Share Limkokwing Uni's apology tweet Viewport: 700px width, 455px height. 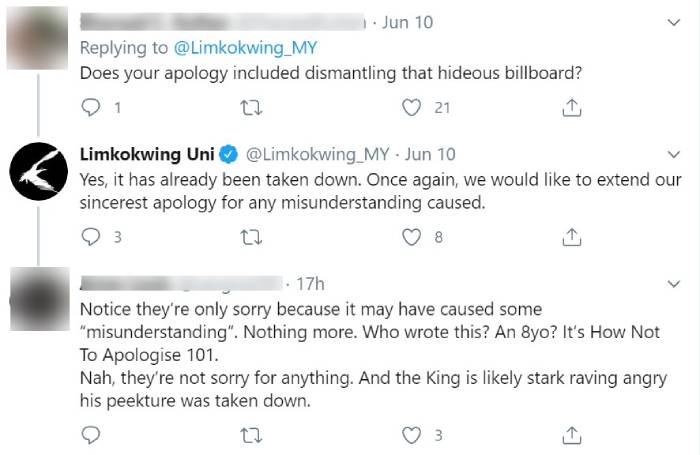coord(572,237)
